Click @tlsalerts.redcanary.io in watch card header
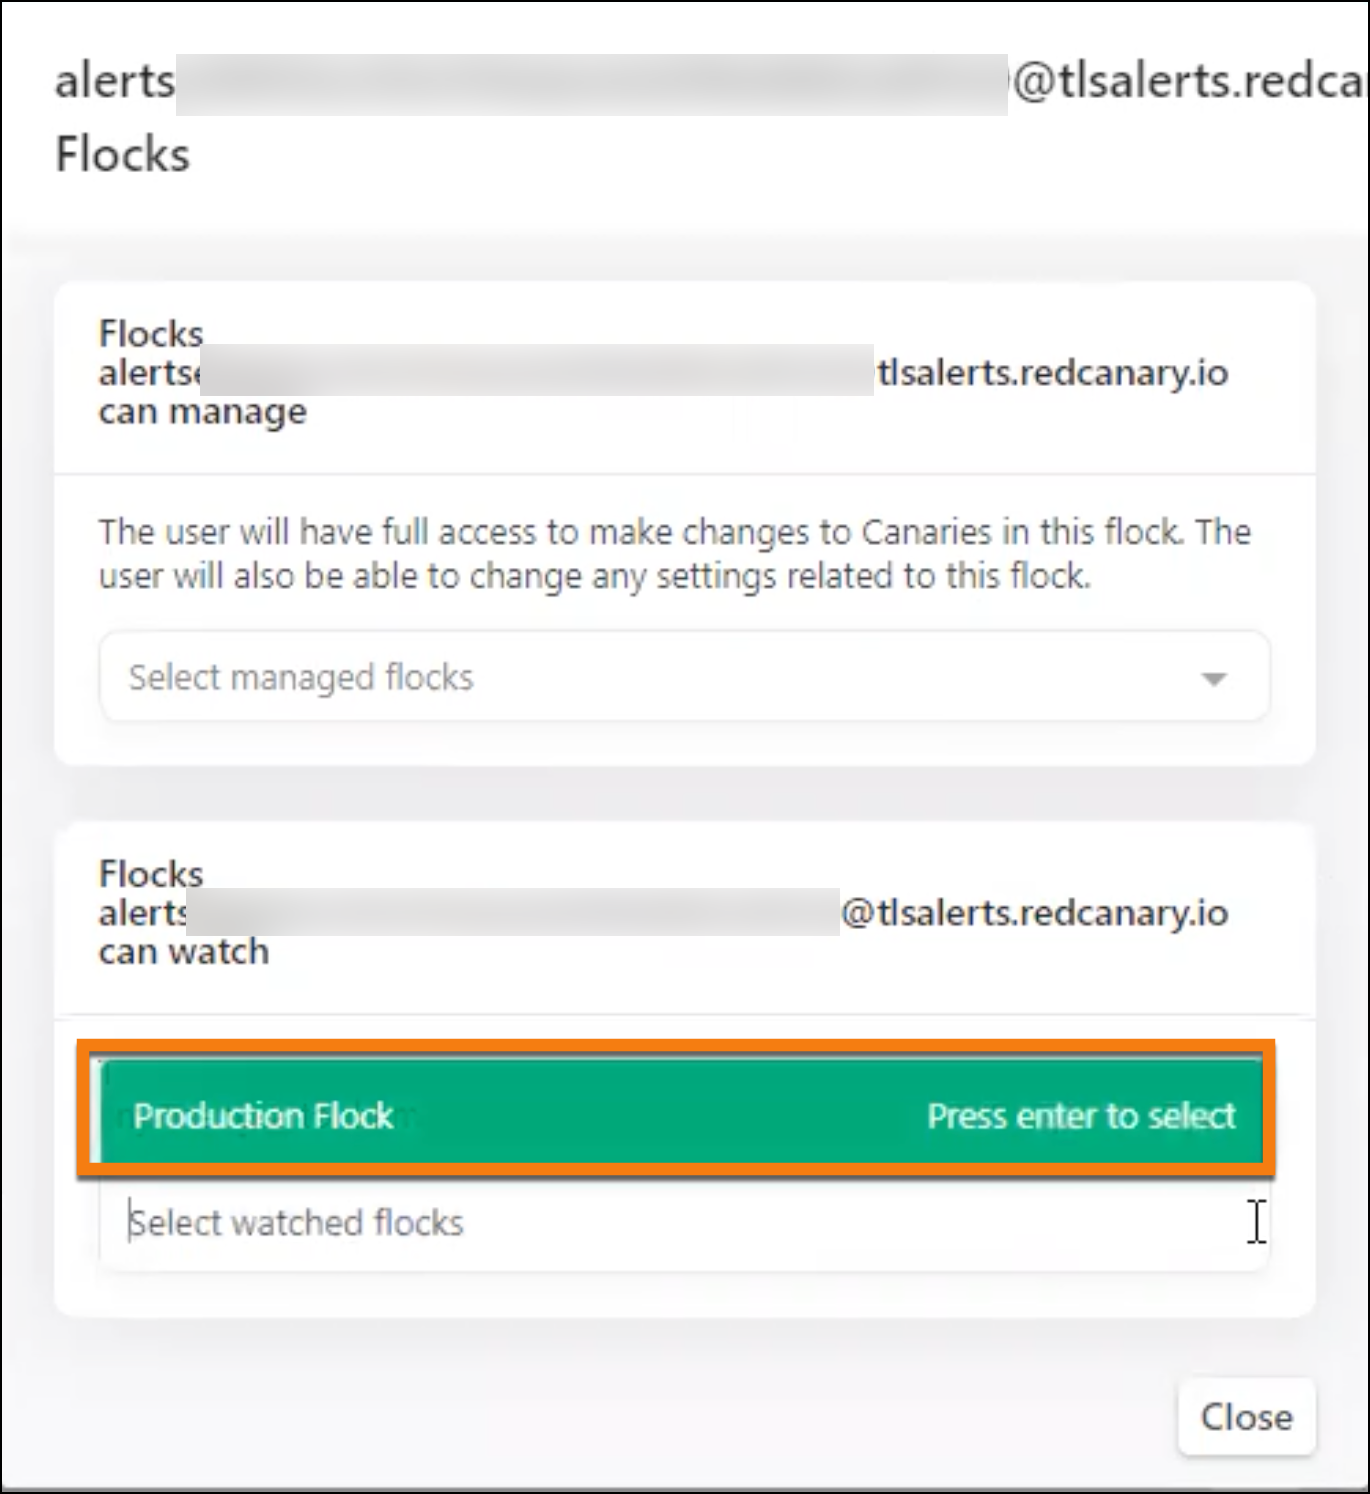Screen dimensions: 1370x1494 [x=1034, y=913]
